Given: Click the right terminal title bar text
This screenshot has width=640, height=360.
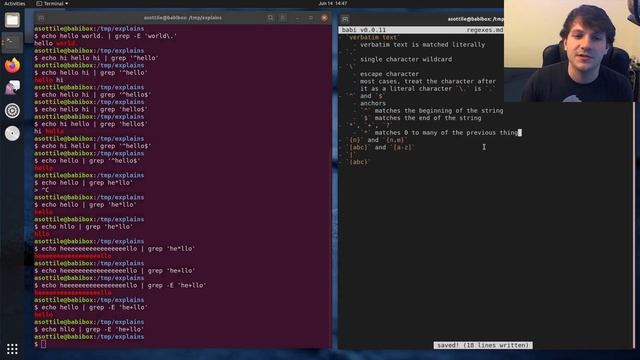Looking at the screenshot, I should (476, 19).
